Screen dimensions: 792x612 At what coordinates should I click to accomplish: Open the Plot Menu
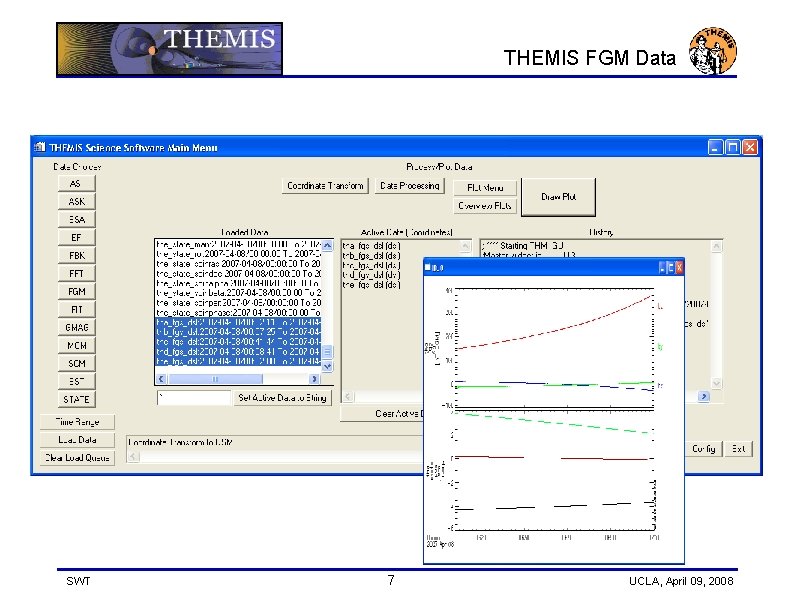[x=485, y=188]
